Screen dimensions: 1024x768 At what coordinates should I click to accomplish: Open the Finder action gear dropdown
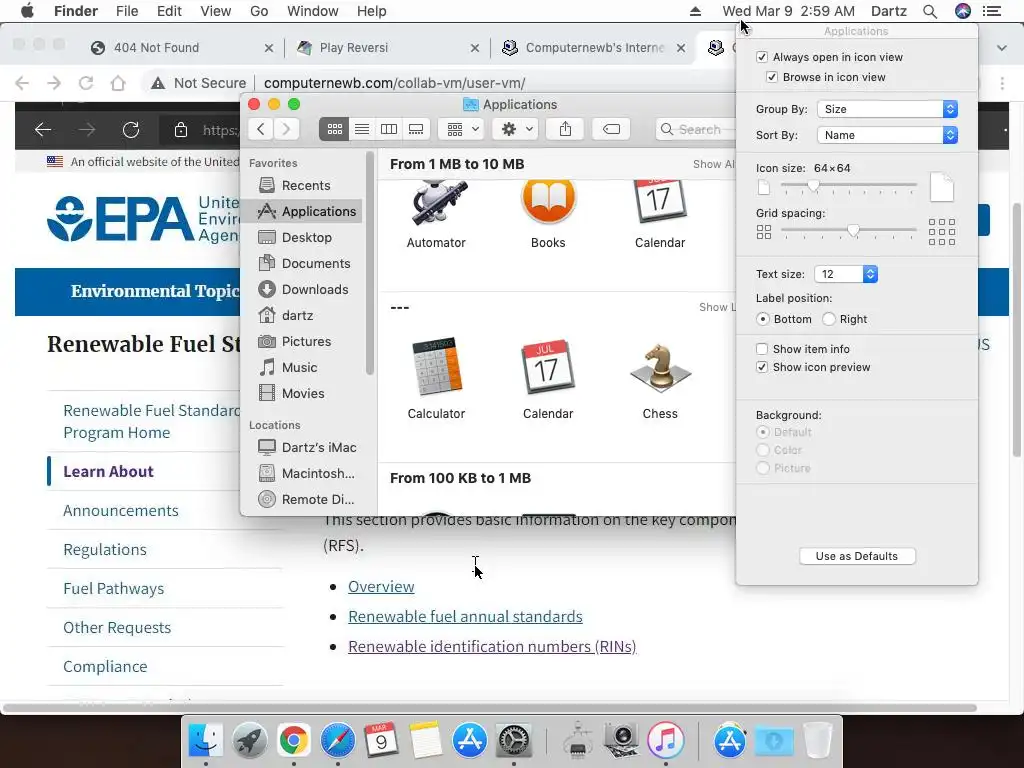click(x=515, y=129)
